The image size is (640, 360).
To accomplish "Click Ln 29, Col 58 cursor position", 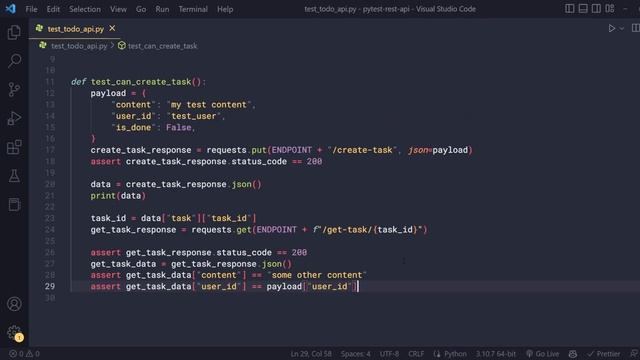I will [311, 354].
